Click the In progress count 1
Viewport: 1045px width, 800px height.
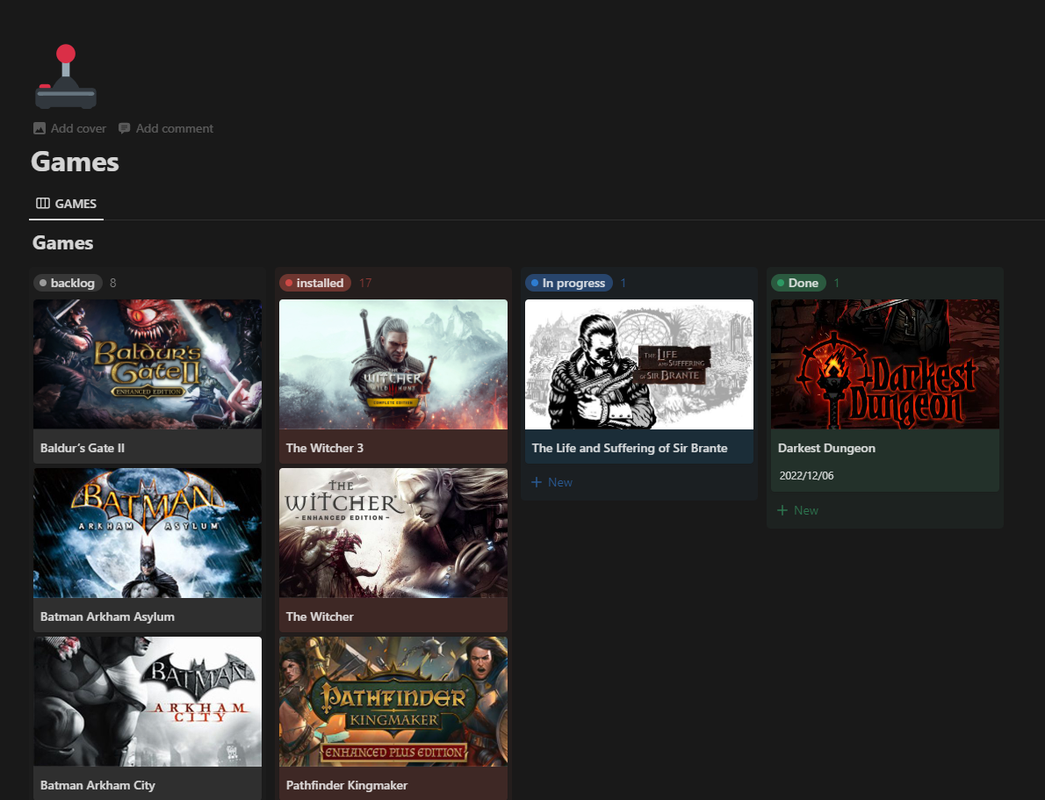point(623,283)
